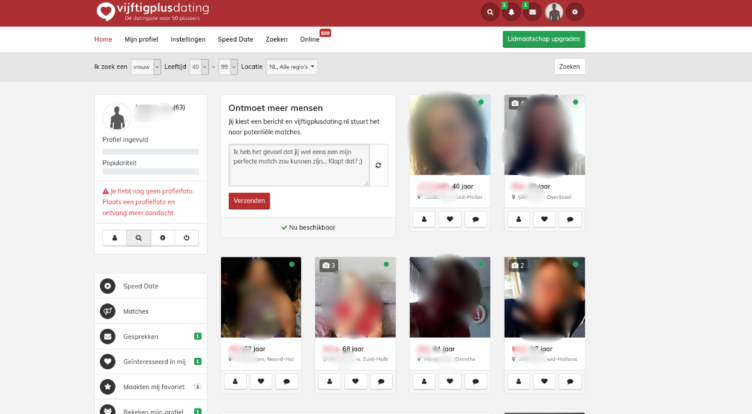Image resolution: width=752 pixels, height=414 pixels.
Task: Refresh the suggested message with the reload icon
Action: 378,165
